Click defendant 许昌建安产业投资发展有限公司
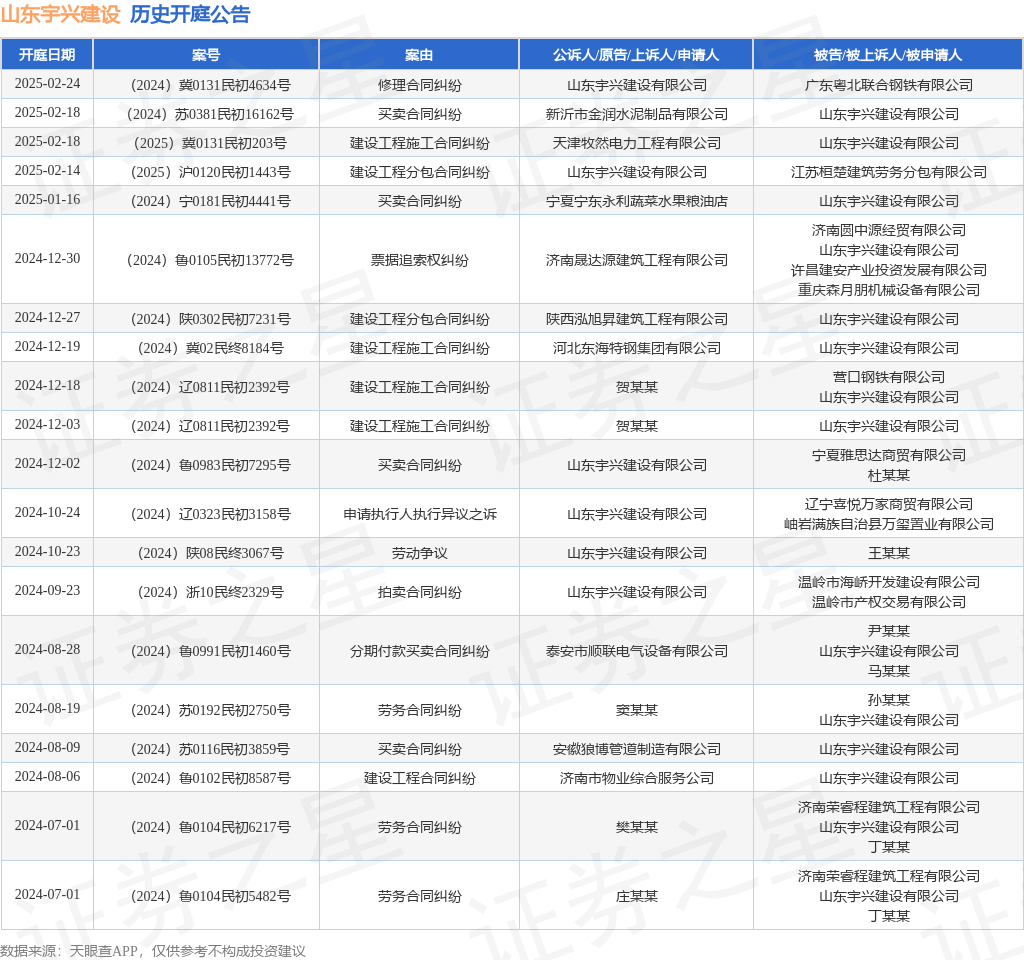 point(889,270)
